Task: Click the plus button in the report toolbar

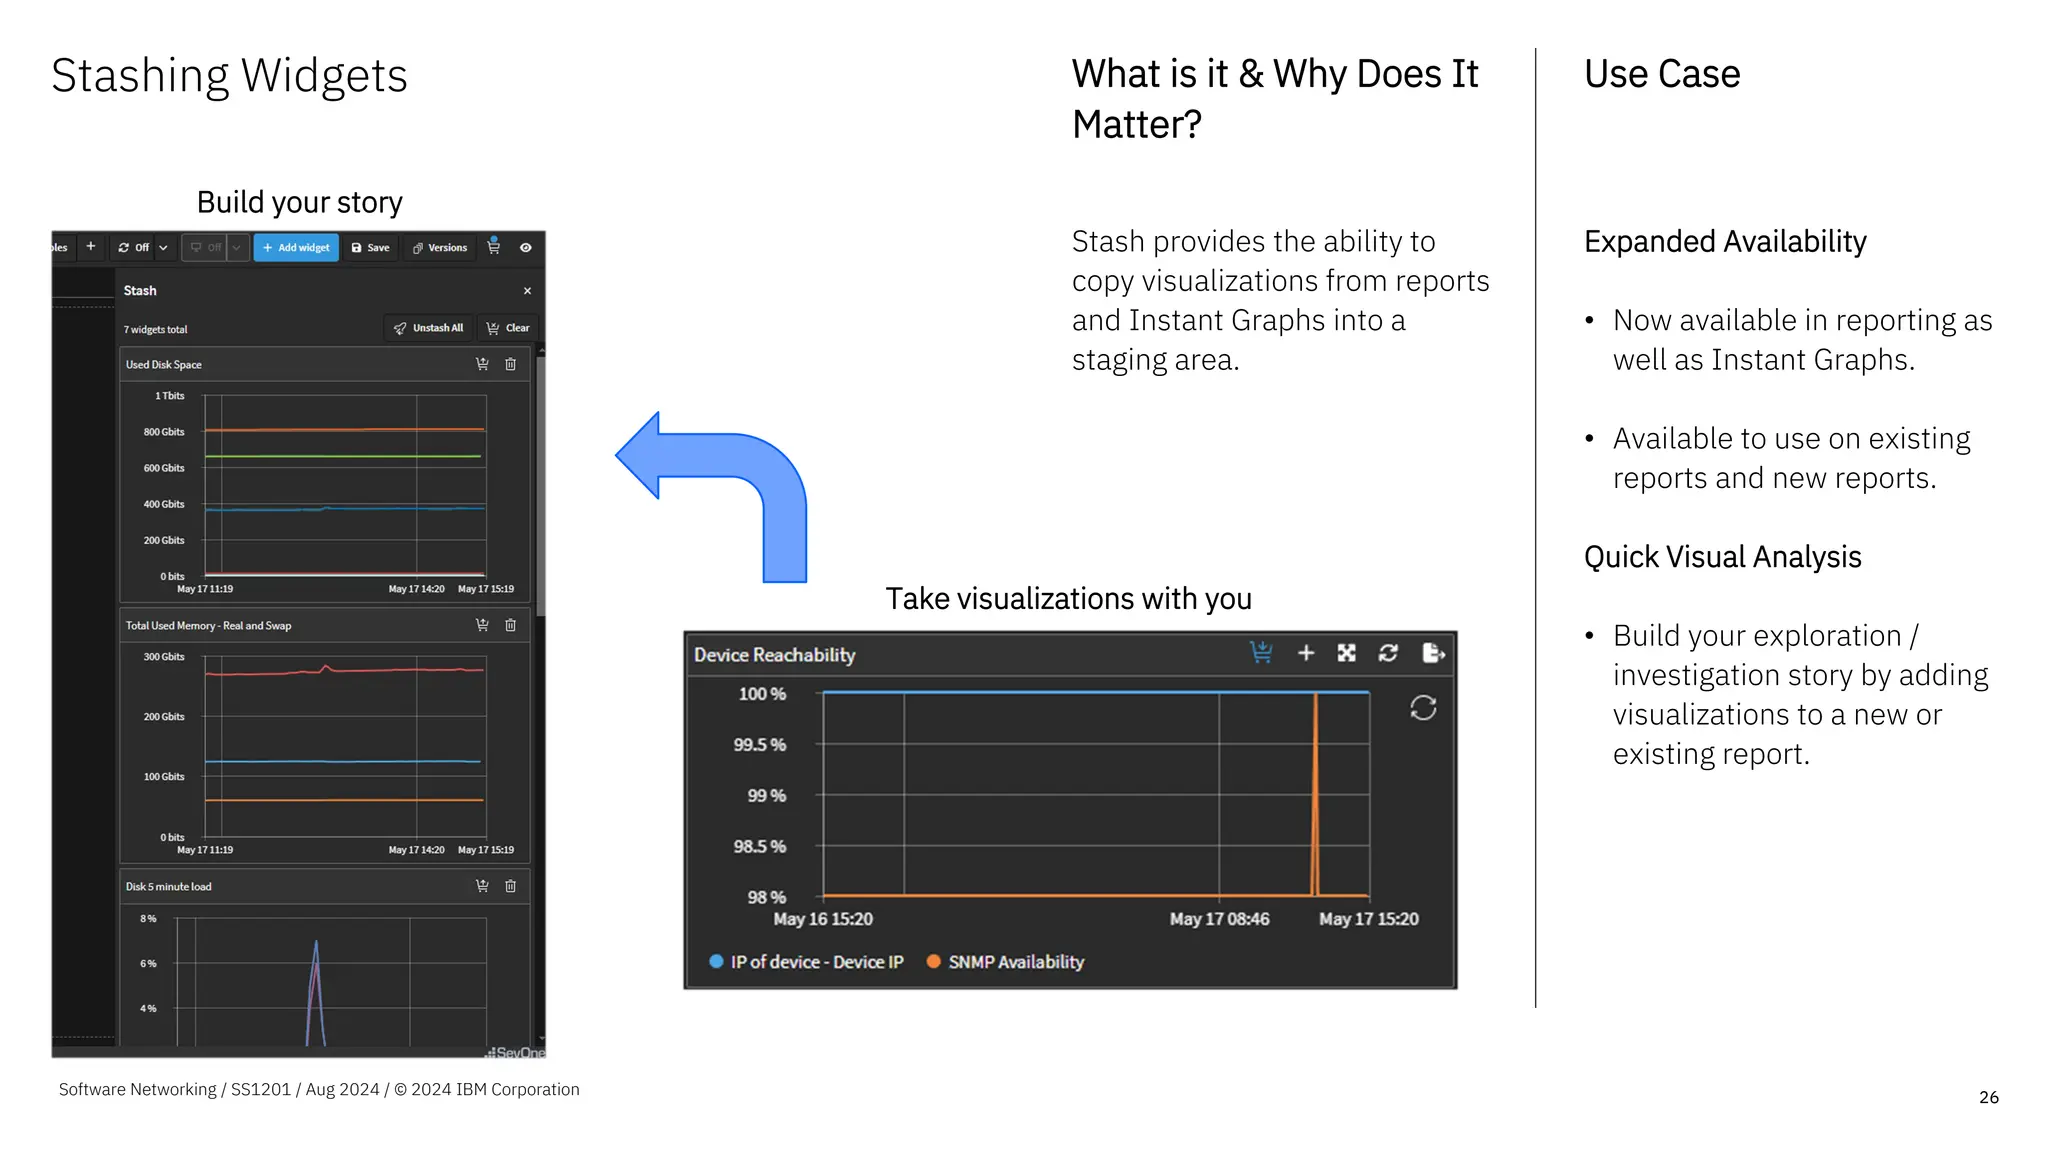Action: 91,247
